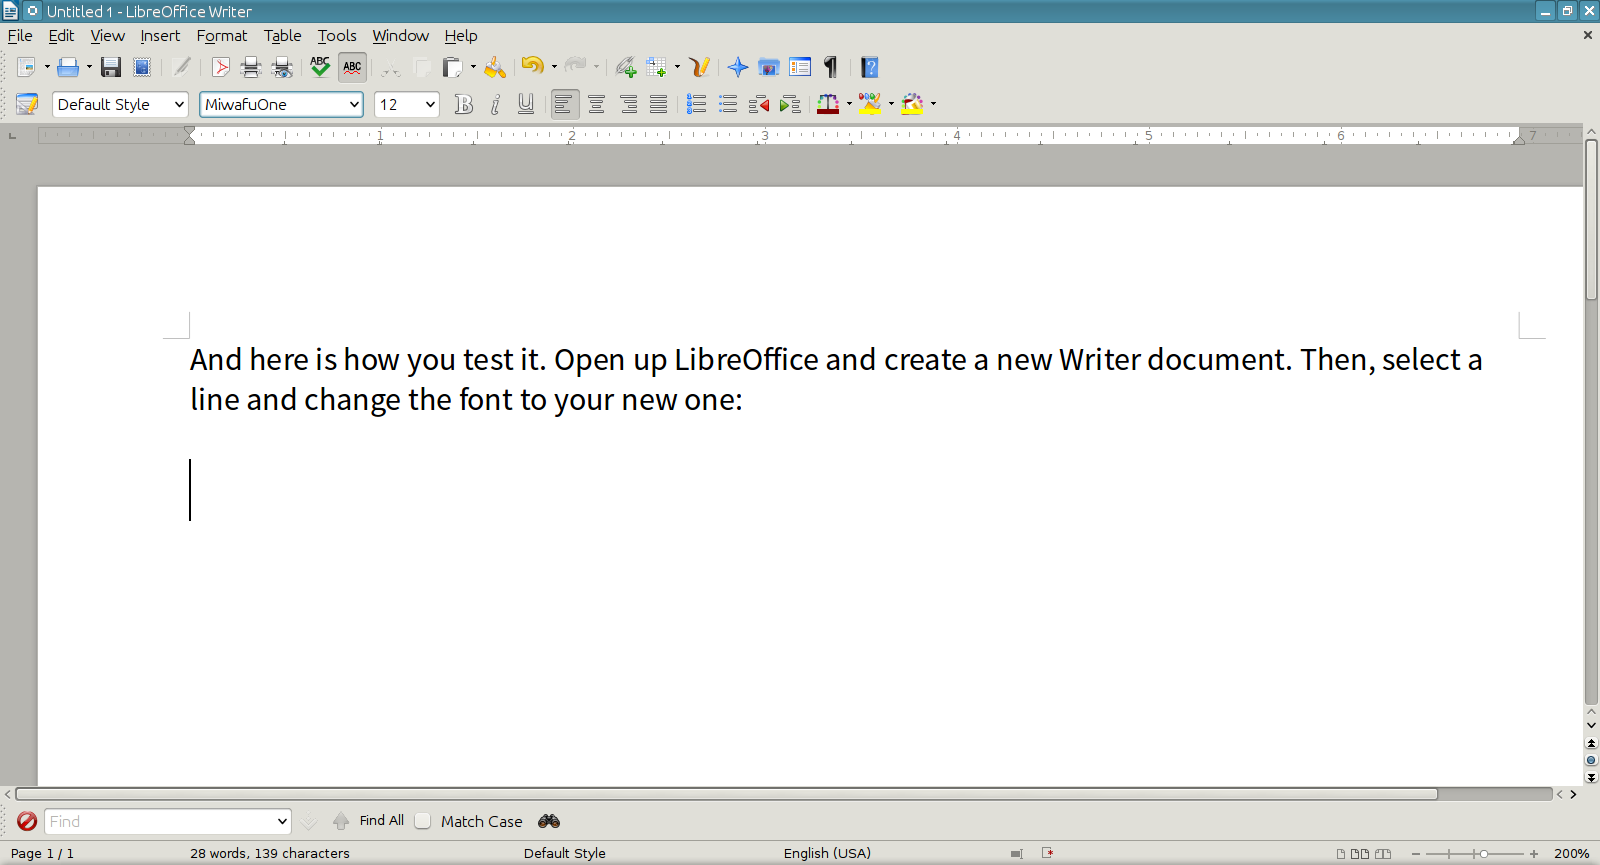Open the Navigator star icon
The image size is (1600, 865).
(738, 67)
